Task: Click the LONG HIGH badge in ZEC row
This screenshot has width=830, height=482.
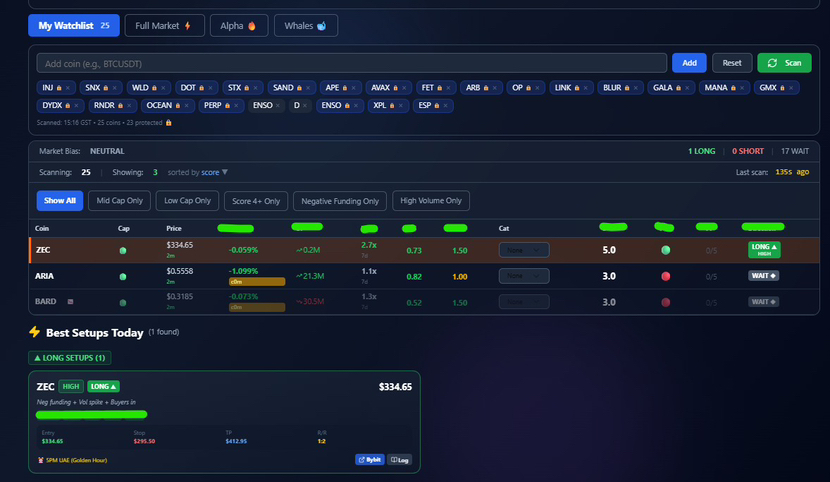Action: click(764, 250)
